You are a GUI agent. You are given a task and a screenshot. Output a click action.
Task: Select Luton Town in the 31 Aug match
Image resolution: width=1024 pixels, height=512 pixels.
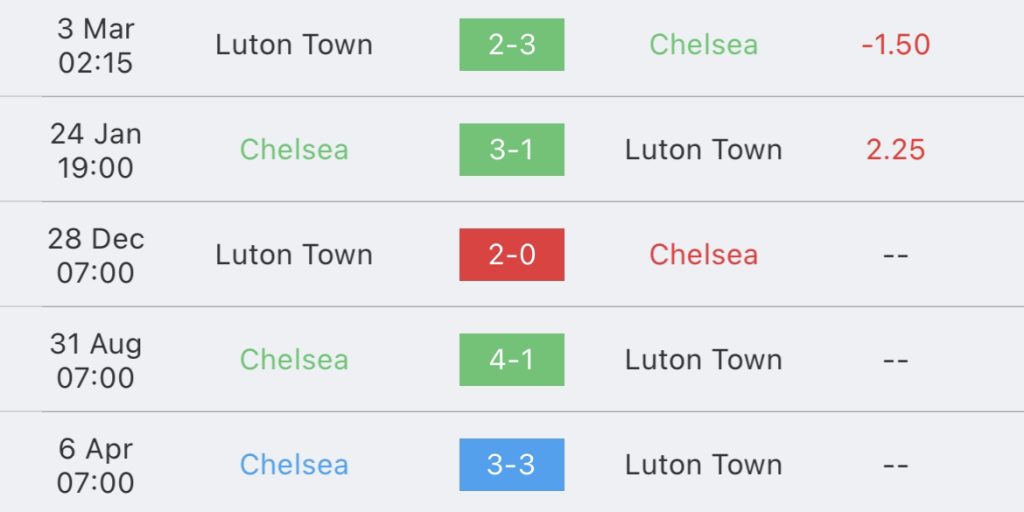coord(703,359)
